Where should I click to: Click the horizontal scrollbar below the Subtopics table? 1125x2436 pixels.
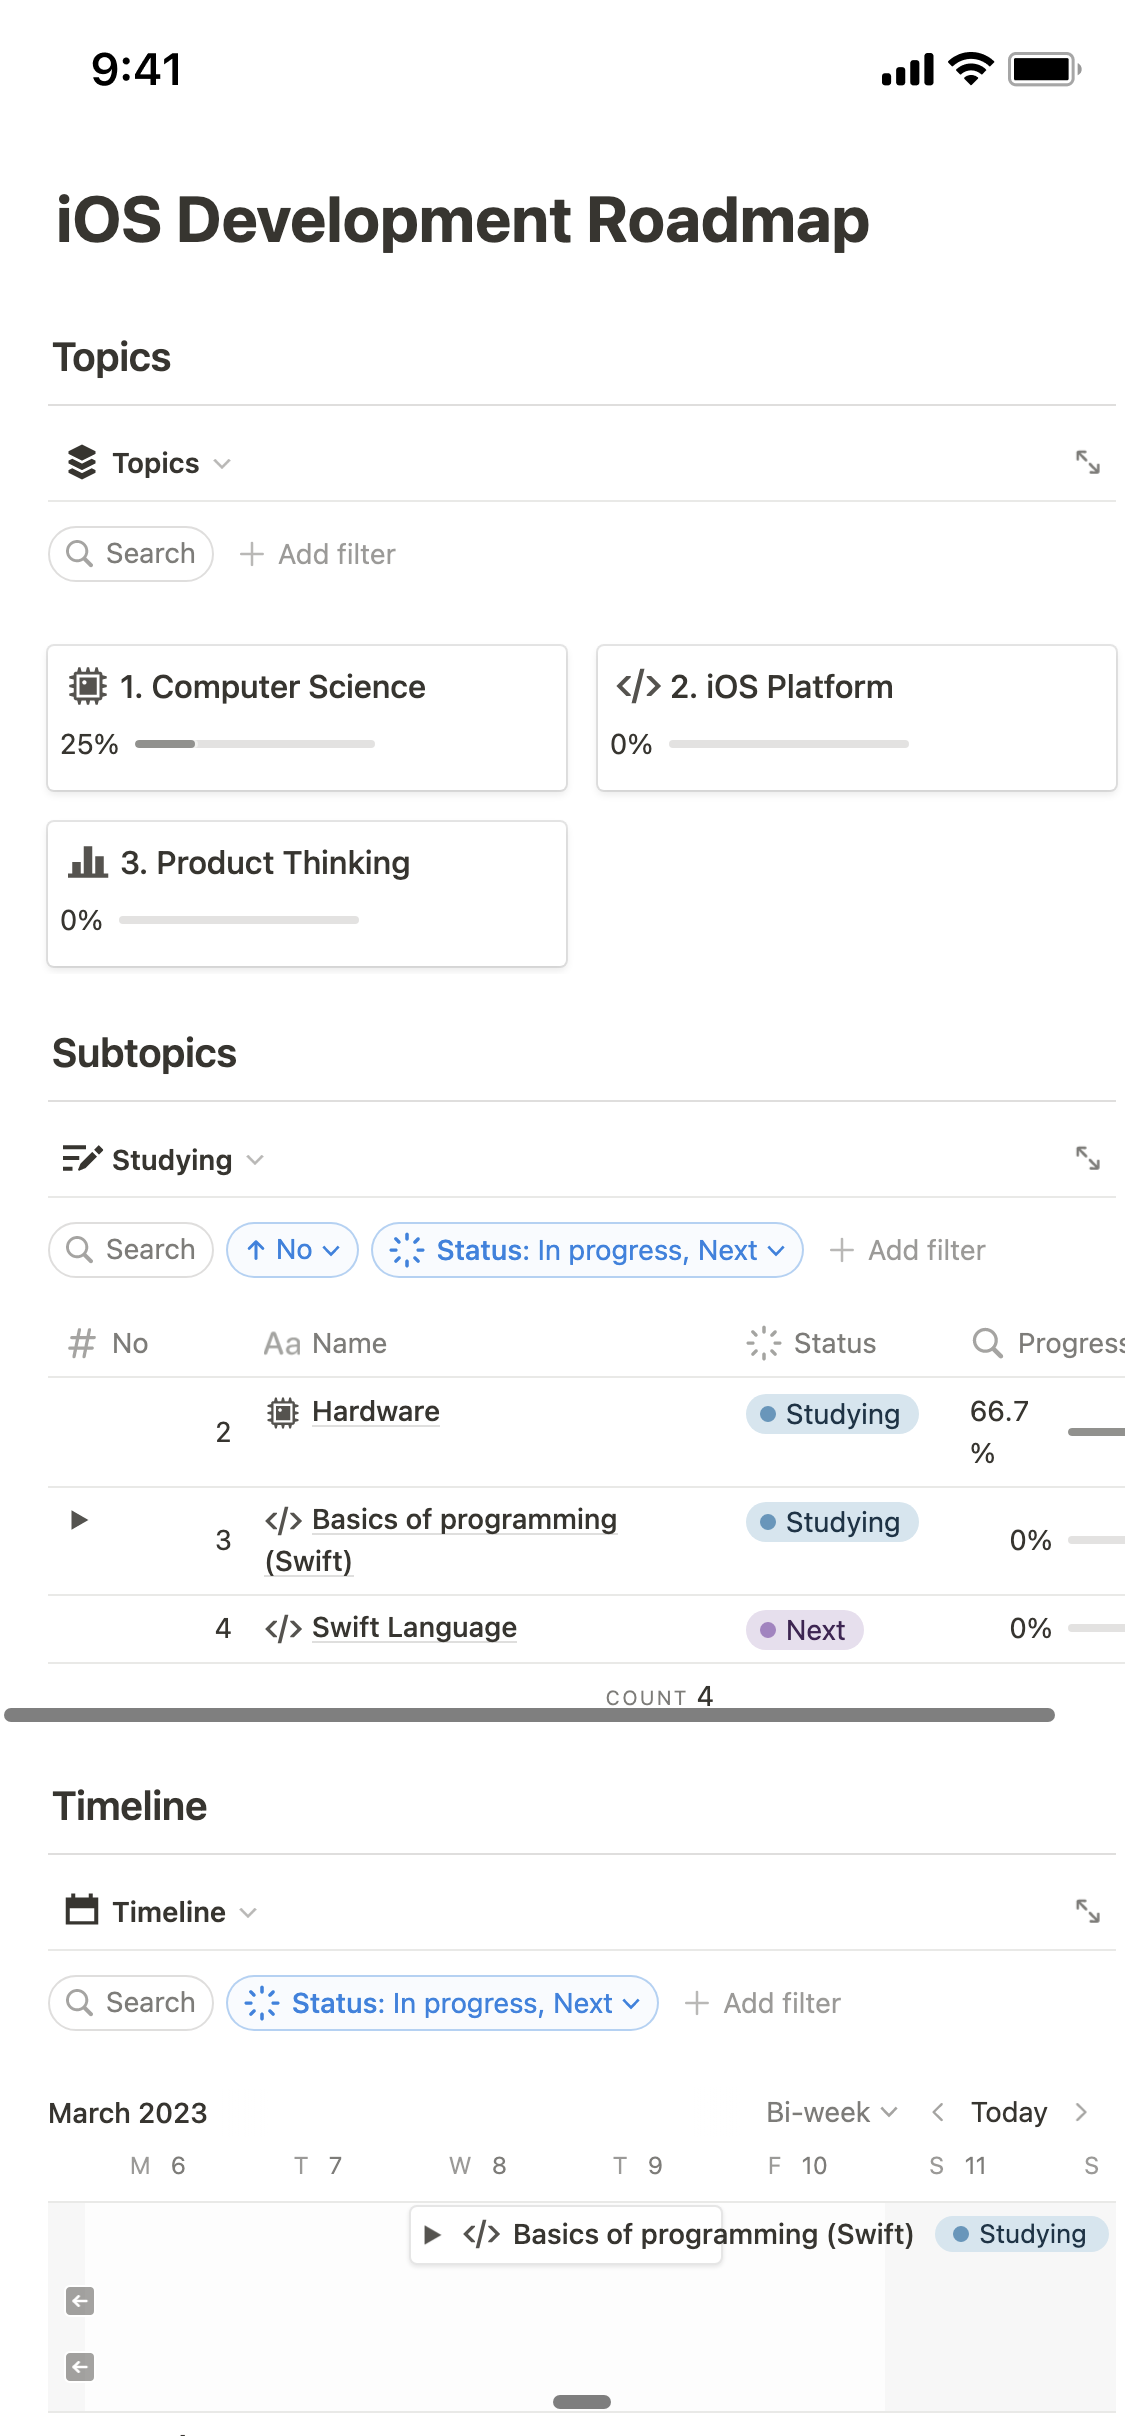[530, 1710]
